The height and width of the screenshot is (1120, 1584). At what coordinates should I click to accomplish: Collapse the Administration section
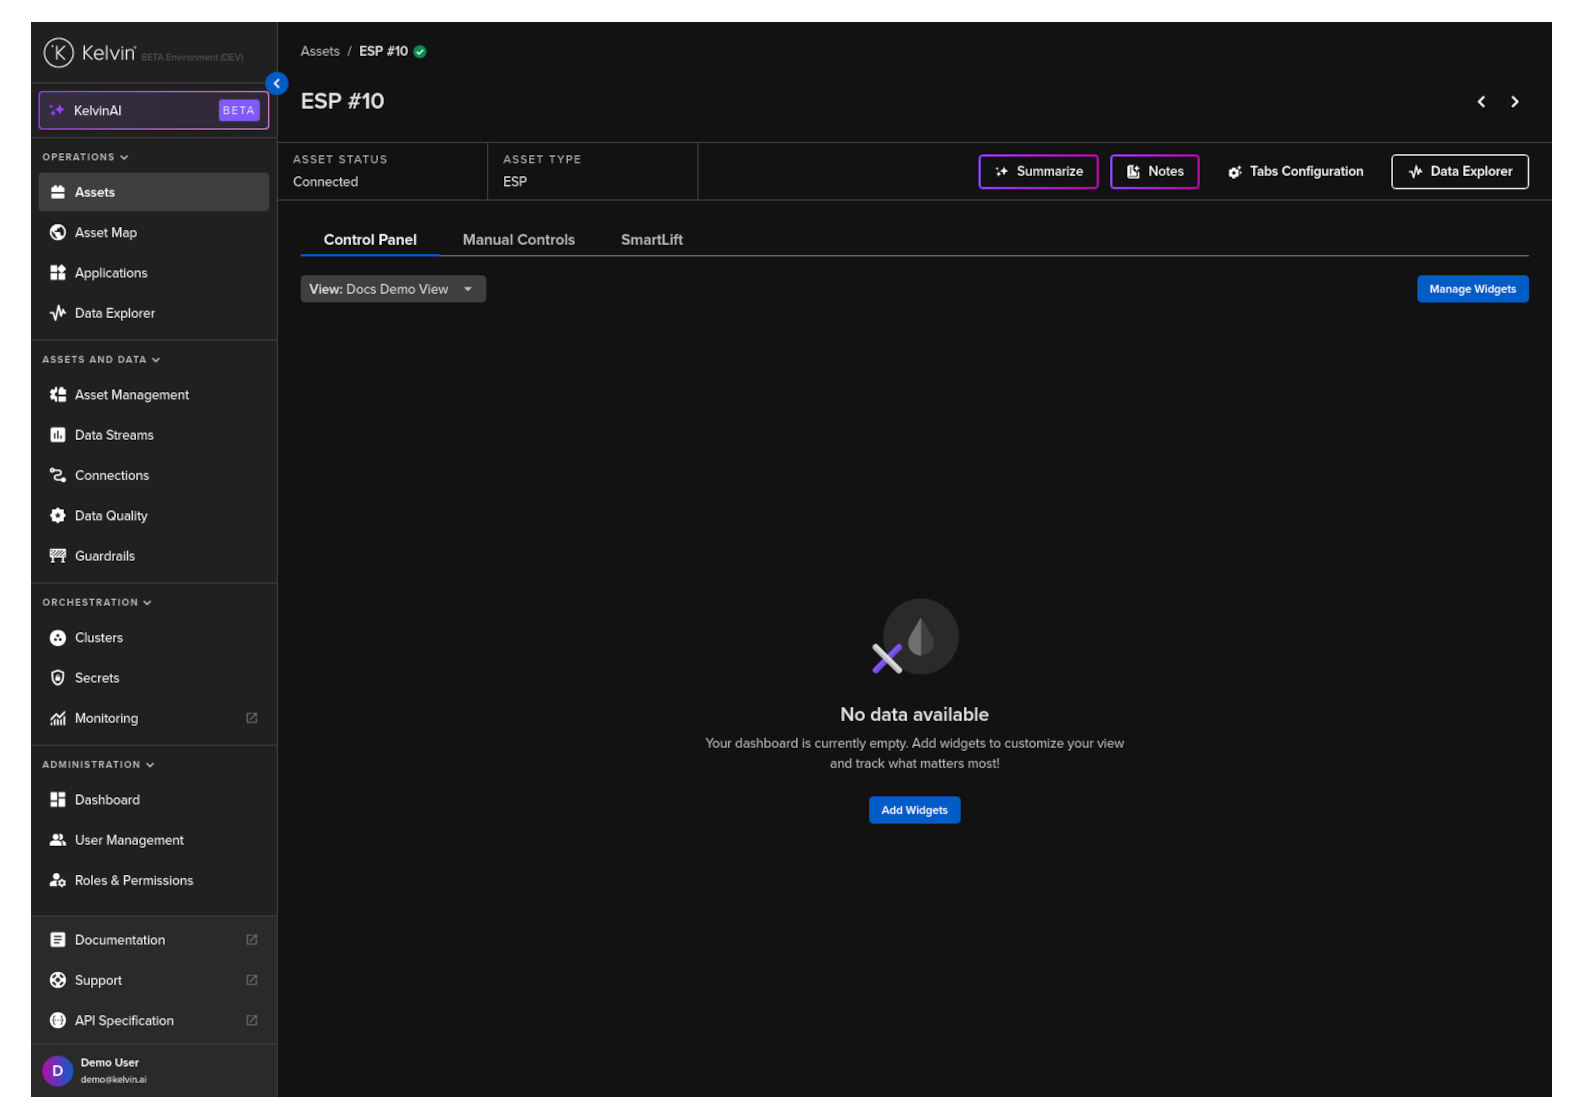(150, 765)
